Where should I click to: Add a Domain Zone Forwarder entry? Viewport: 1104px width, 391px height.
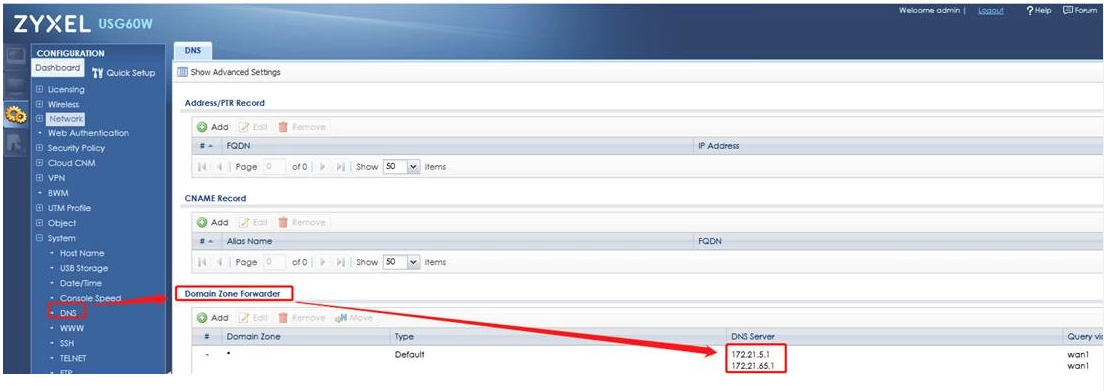tap(213, 318)
